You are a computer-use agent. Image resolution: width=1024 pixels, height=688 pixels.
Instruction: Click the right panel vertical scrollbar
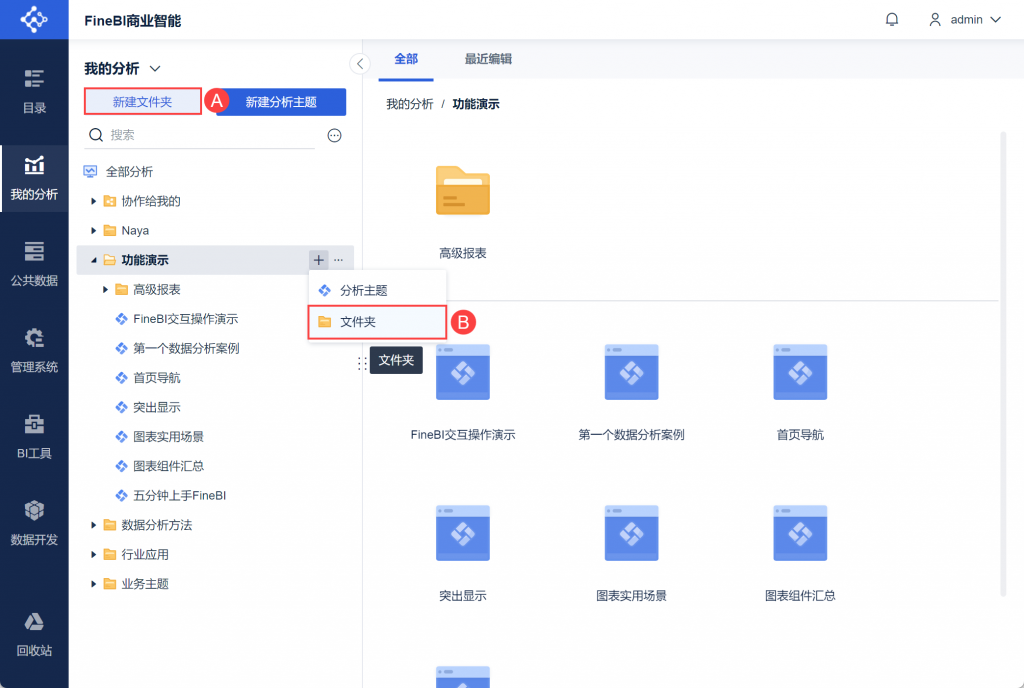point(1003,364)
